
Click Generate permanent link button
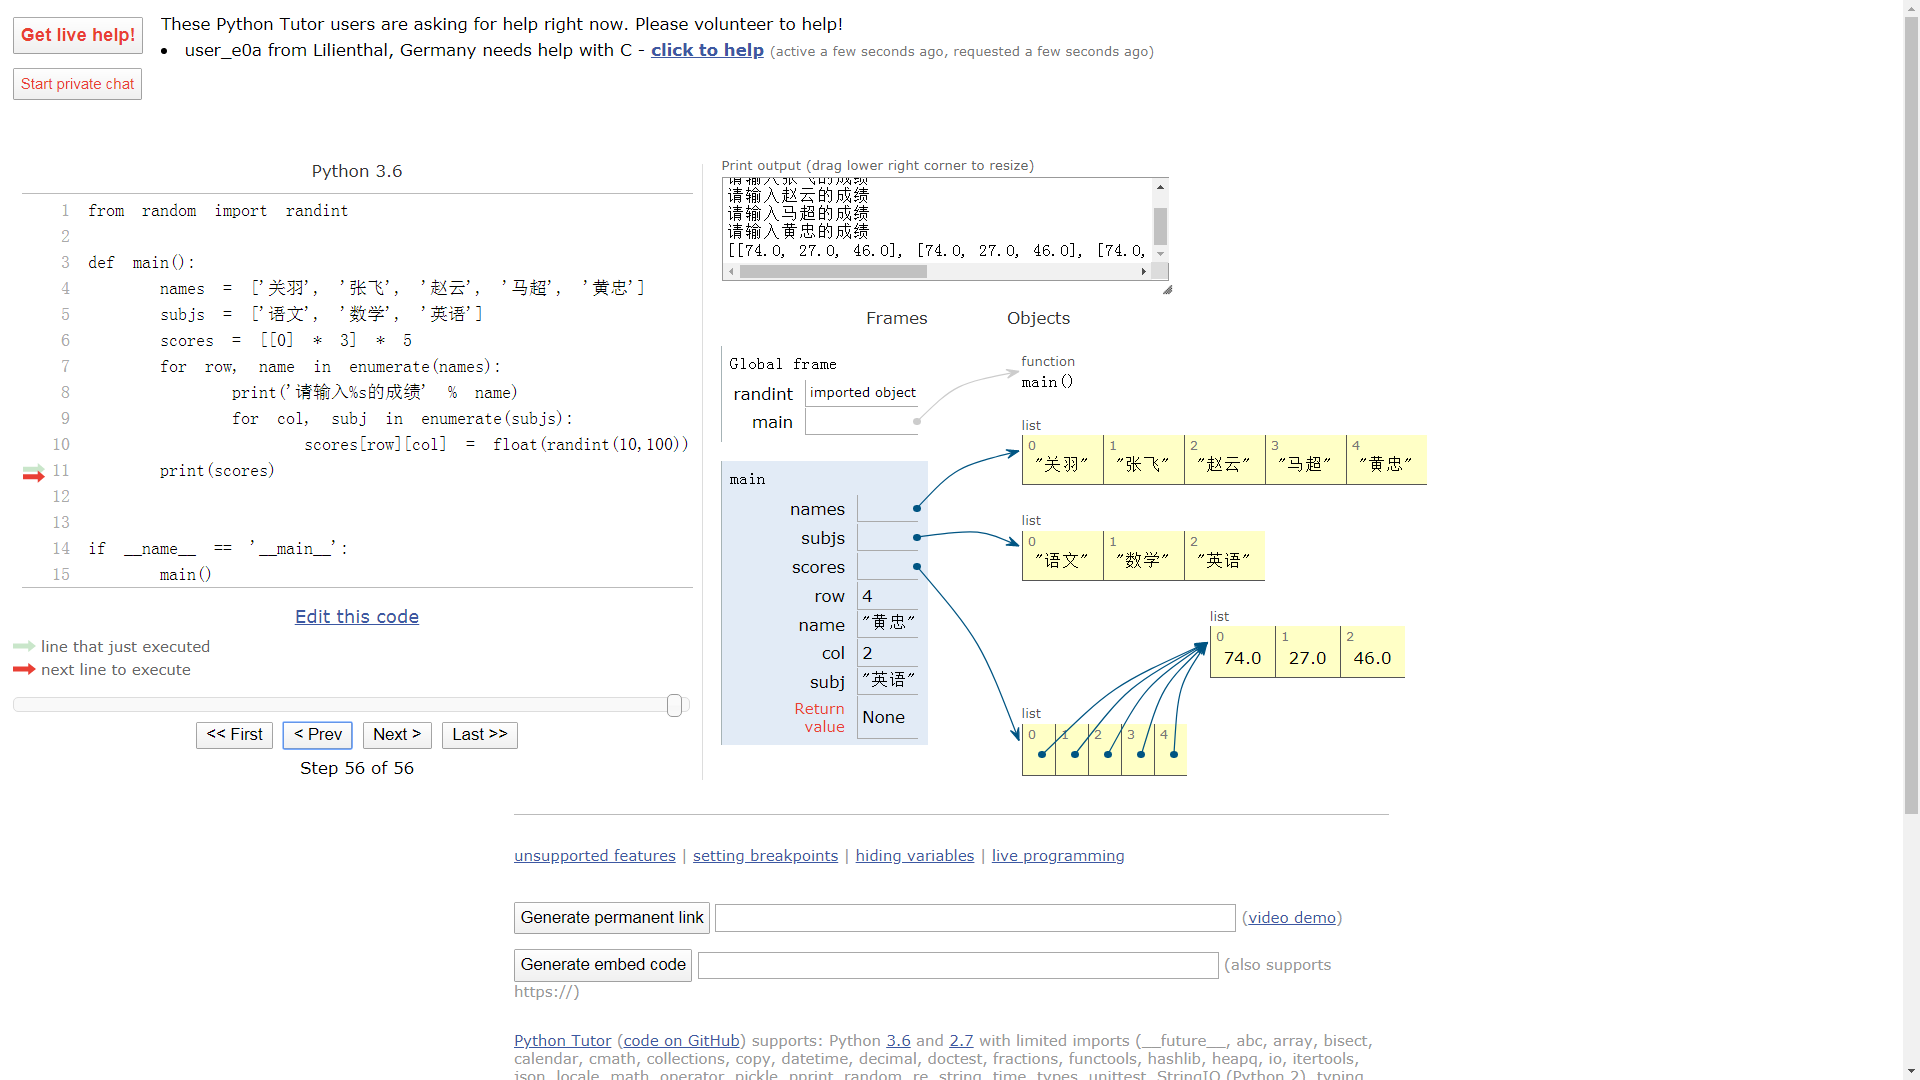pyautogui.click(x=612, y=918)
